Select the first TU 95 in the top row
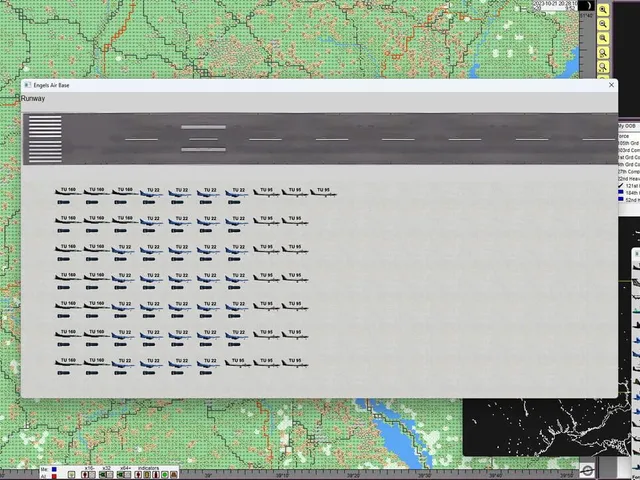This screenshot has width=640, height=480. 266,192
